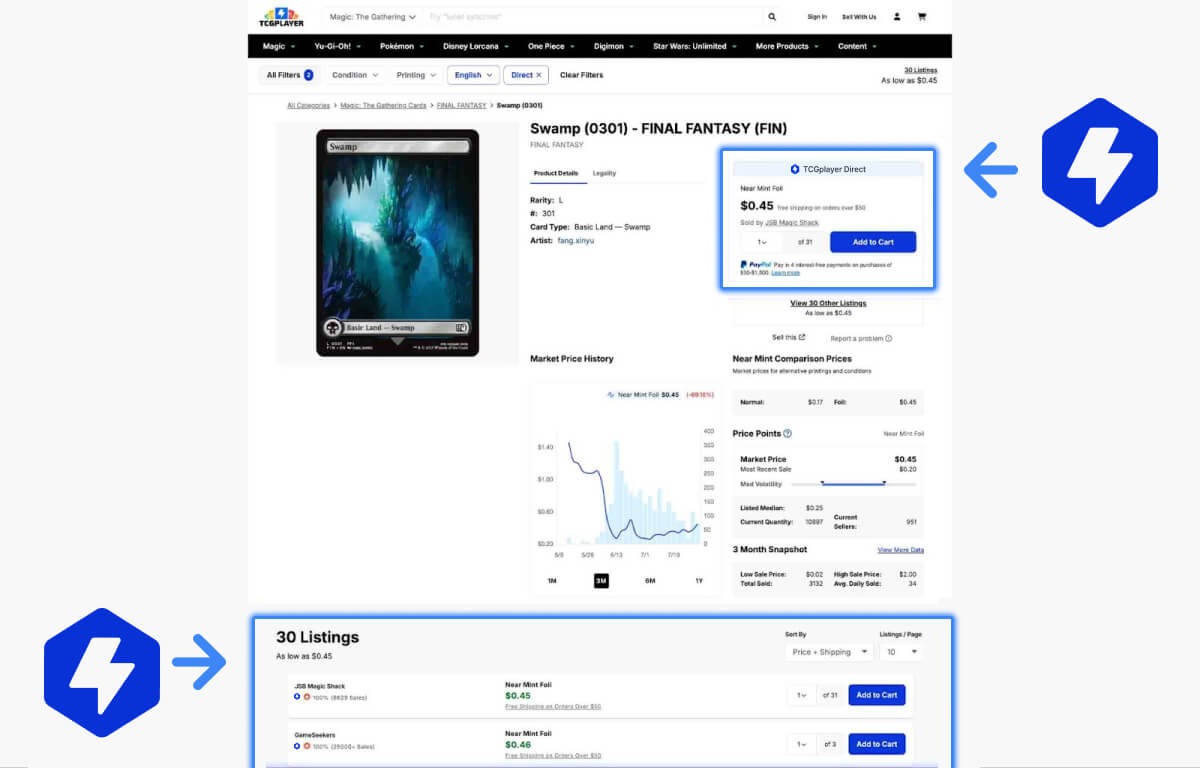Click the search magnifier icon
This screenshot has height=768, width=1200.
[772, 17]
